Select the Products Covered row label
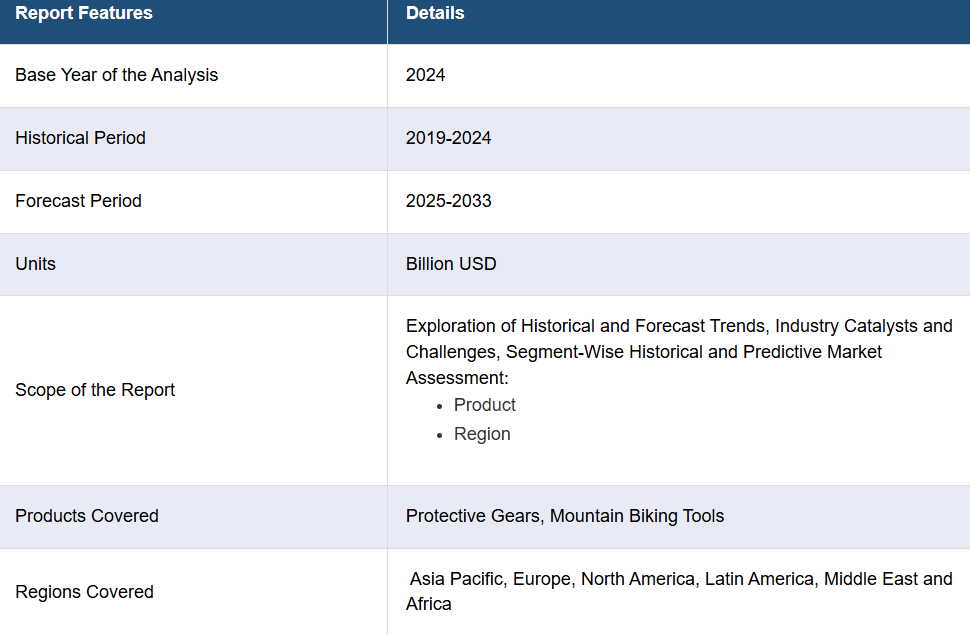Screen dimensions: 970x635 pyautogui.click(x=87, y=516)
